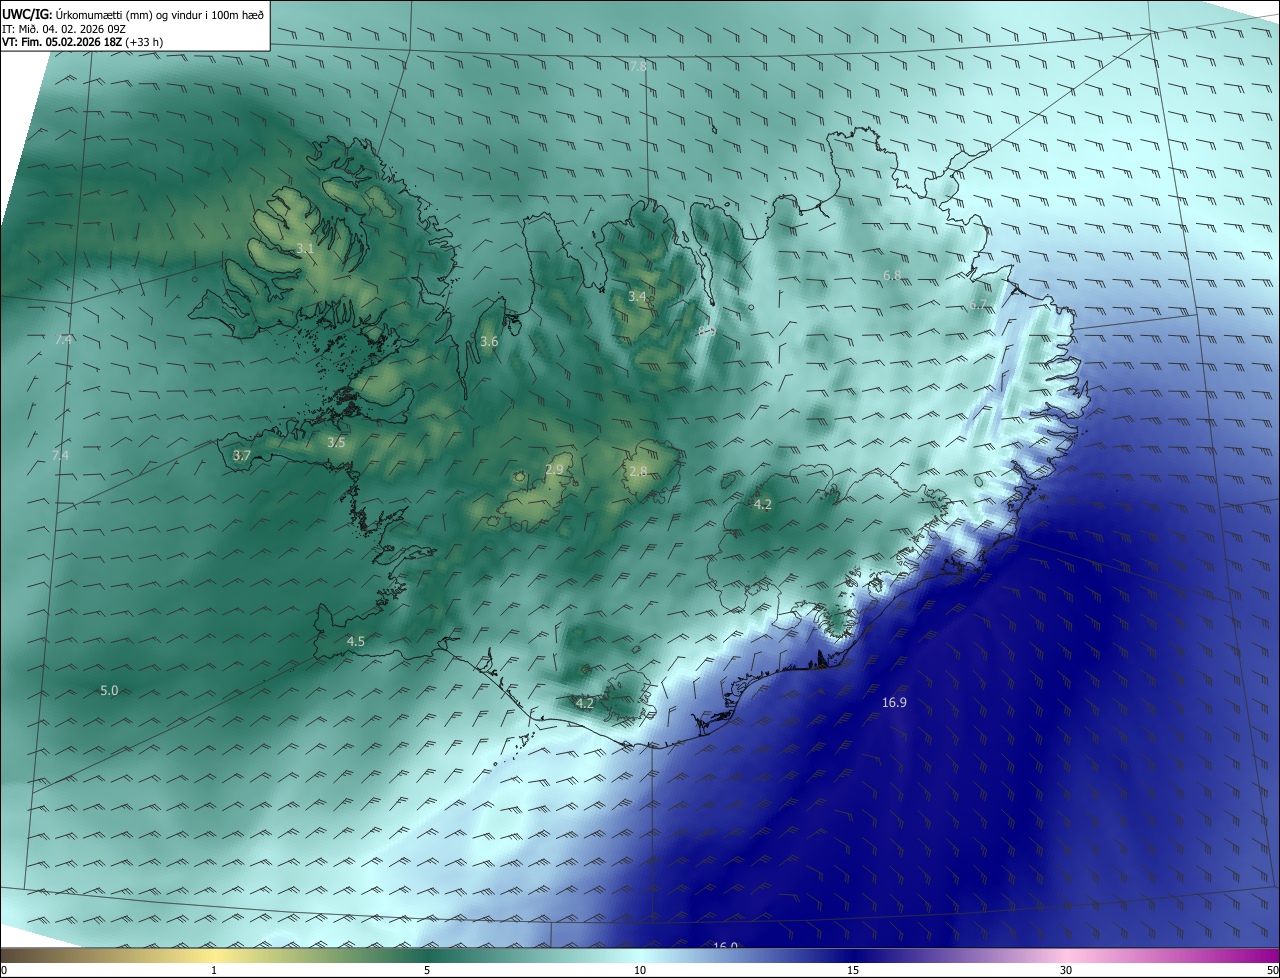Click the 2.8 value on the map
The height and width of the screenshot is (978, 1280).
pos(638,471)
